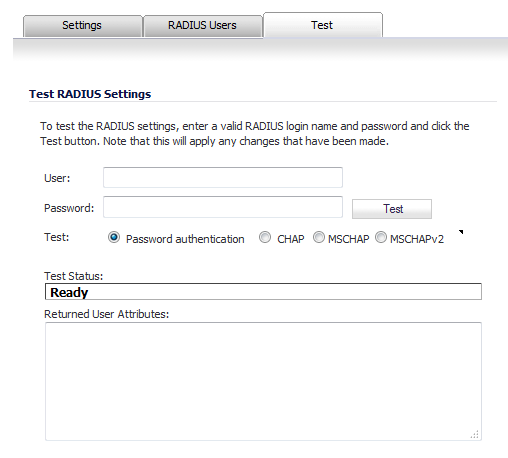508x458 pixels.
Task: Click the 'Test:' row label
Action: (x=56, y=237)
